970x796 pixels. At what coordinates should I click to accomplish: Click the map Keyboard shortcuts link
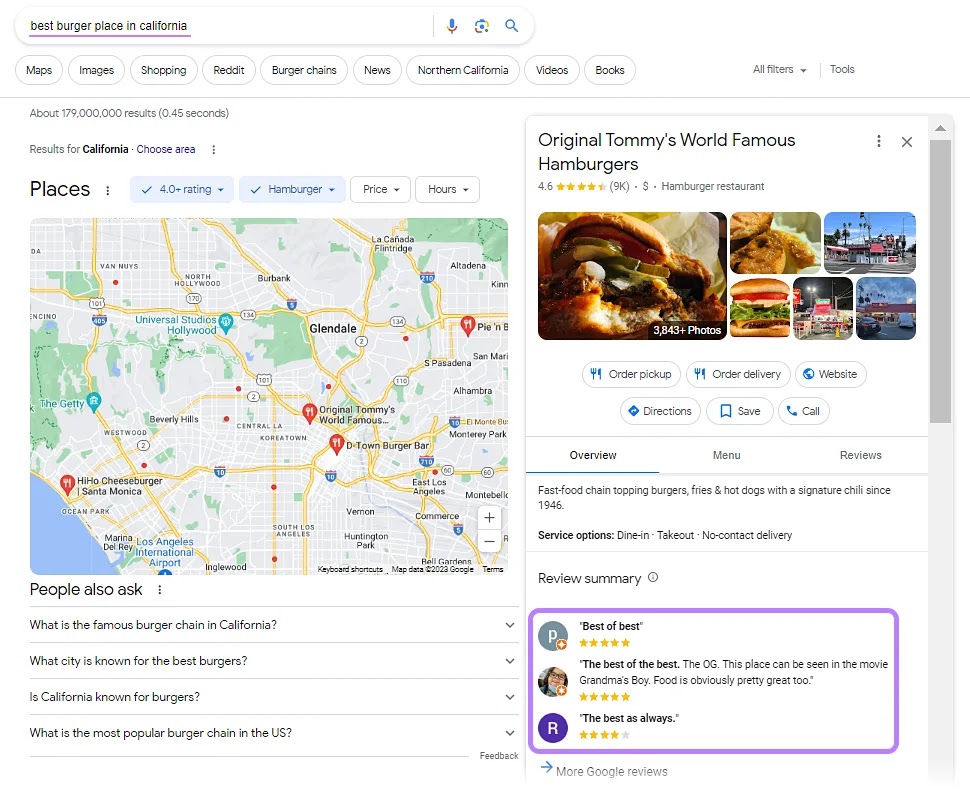pos(350,570)
